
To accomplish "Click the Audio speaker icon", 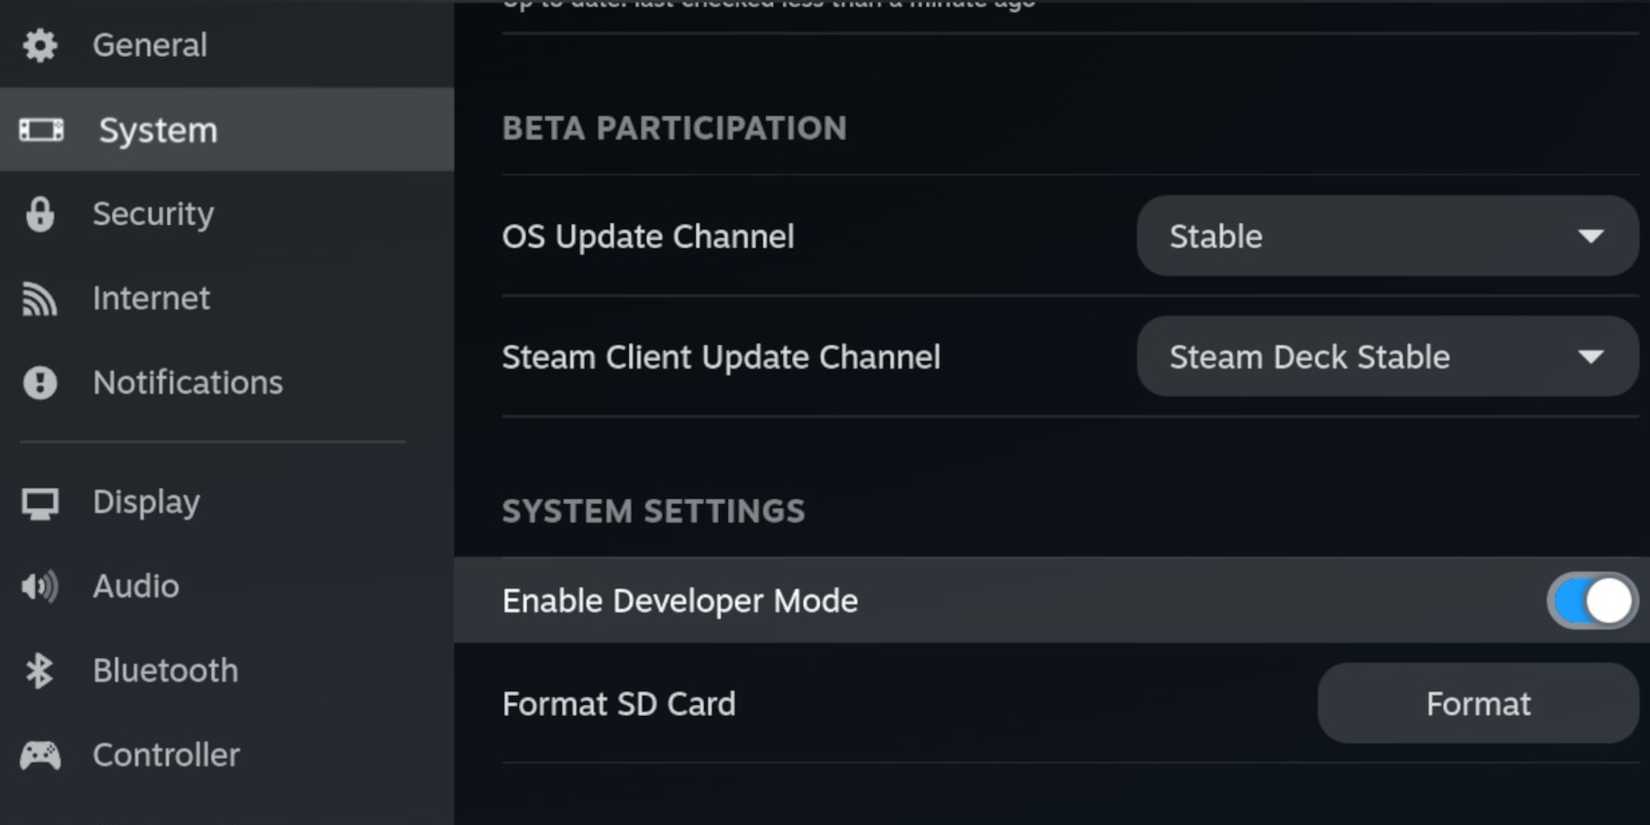I will tap(39, 586).
